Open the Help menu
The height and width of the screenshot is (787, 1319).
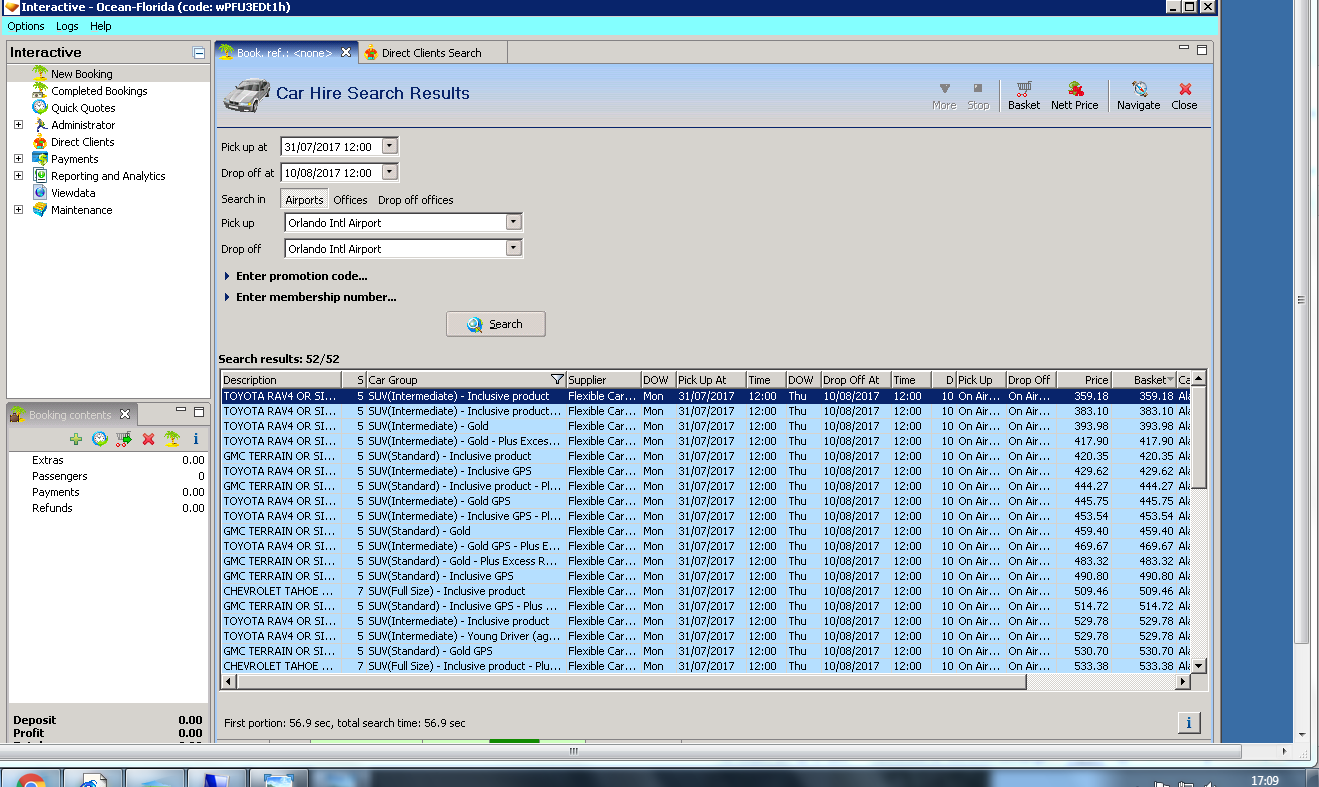pyautogui.click(x=101, y=26)
